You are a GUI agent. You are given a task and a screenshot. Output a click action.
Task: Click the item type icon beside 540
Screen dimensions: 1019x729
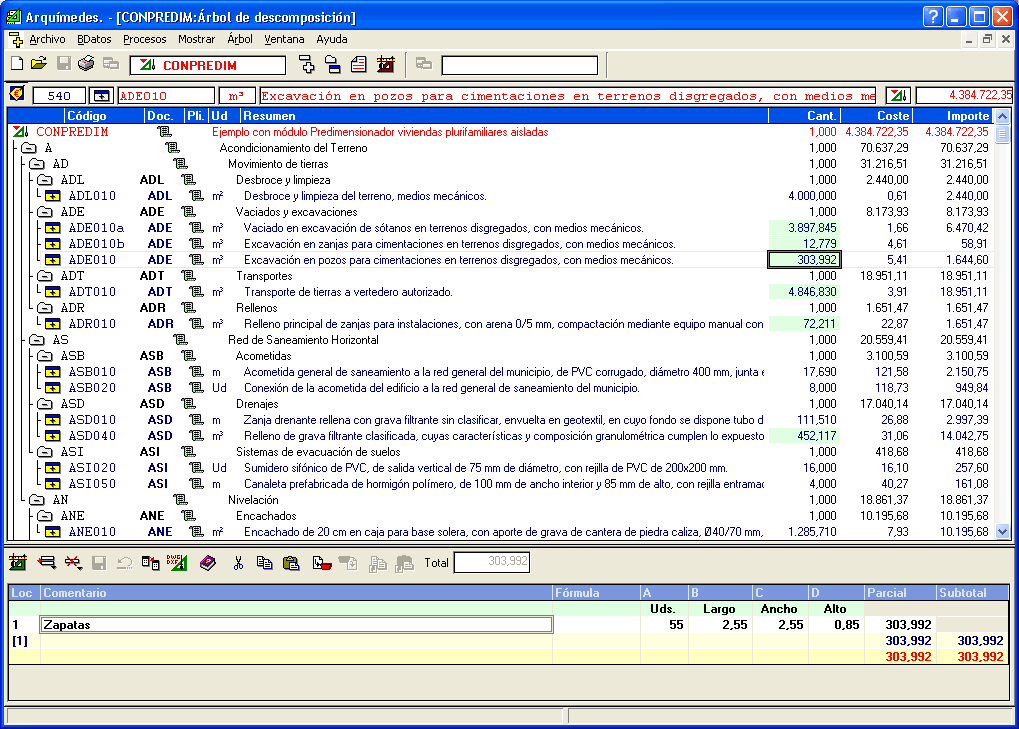pos(101,96)
